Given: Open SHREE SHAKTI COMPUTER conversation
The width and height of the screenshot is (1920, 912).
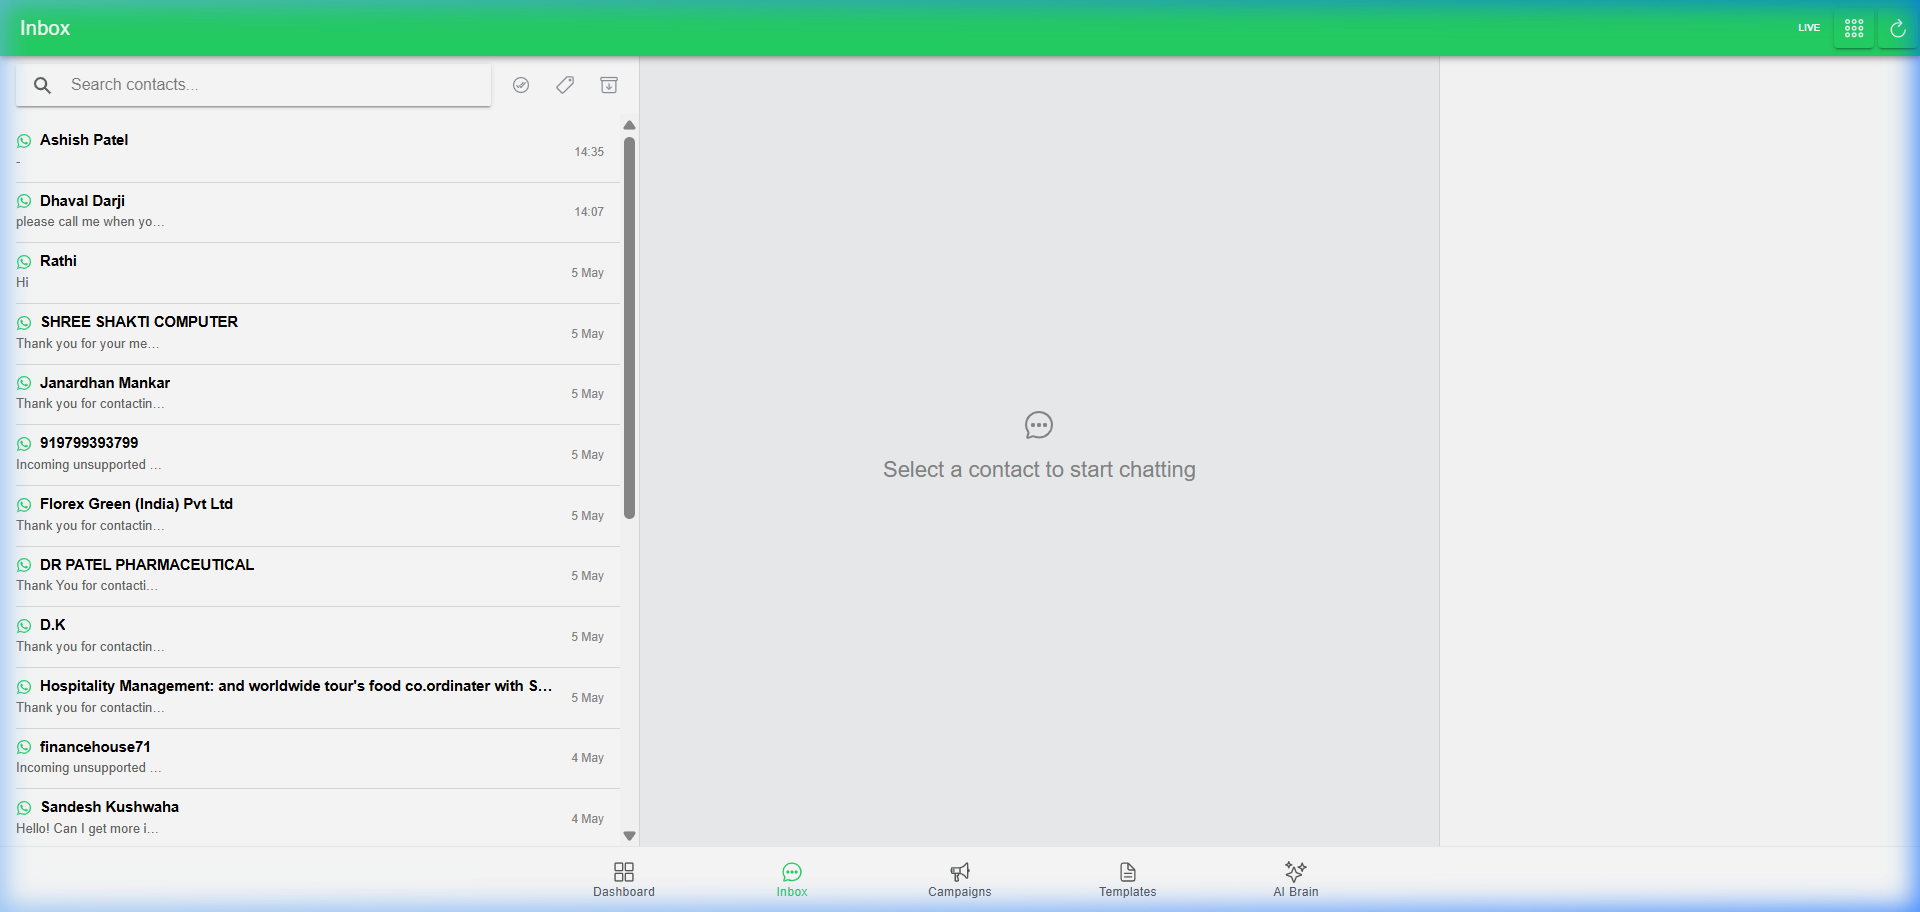Looking at the screenshot, I should point(318,334).
